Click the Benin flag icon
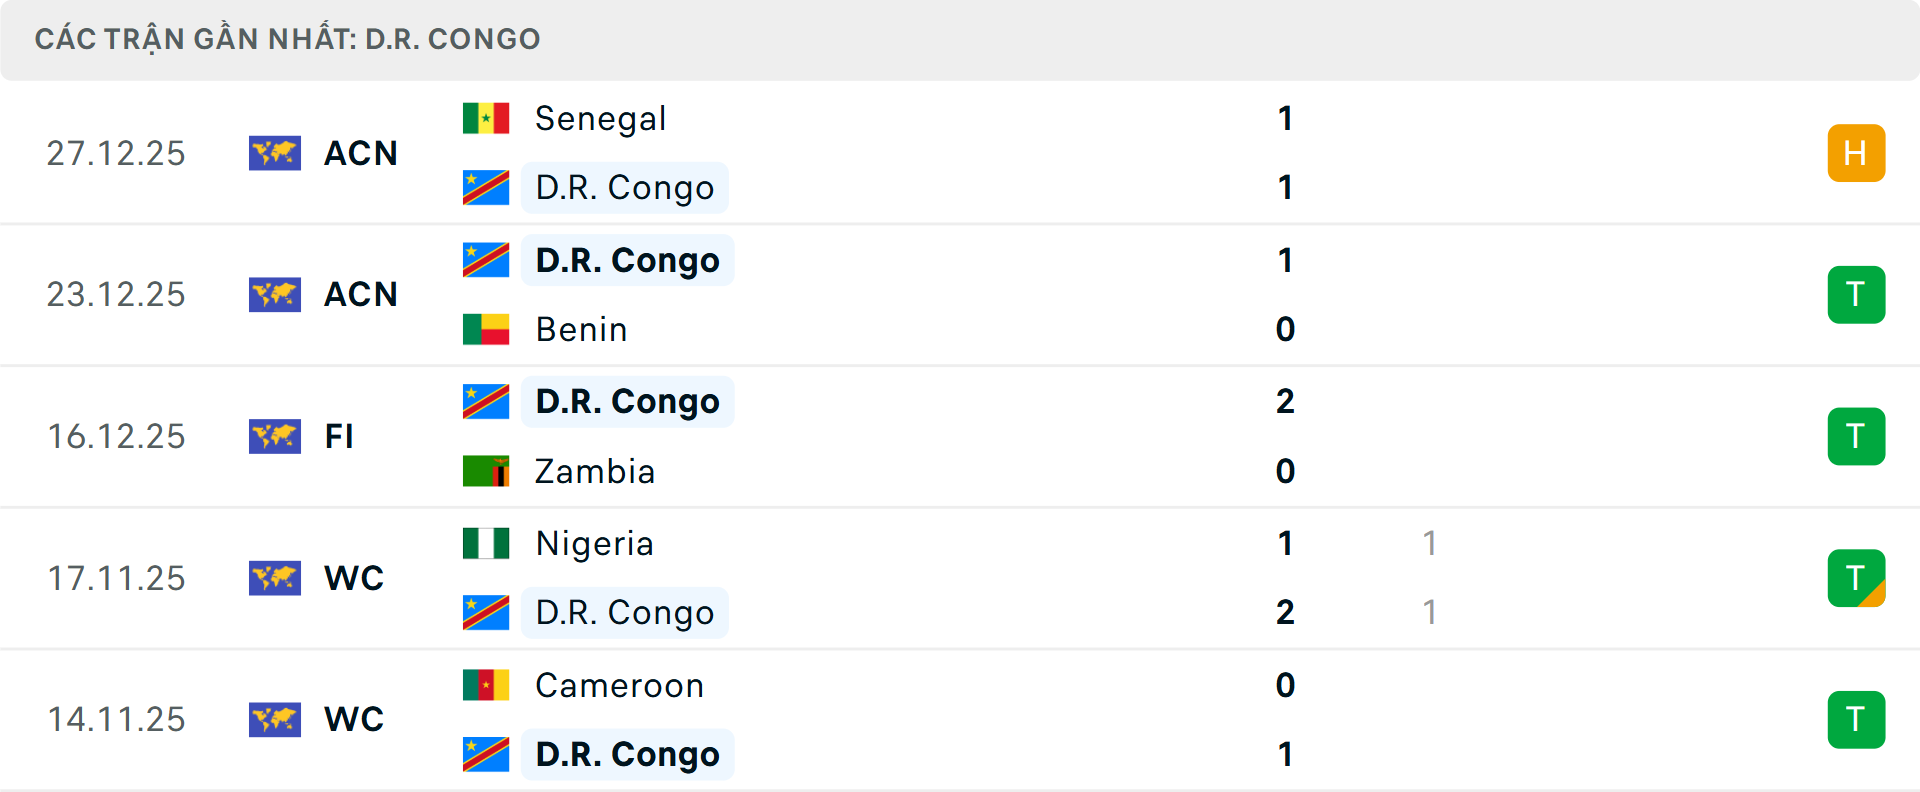Screen dimensions: 1920x792 pos(485,329)
